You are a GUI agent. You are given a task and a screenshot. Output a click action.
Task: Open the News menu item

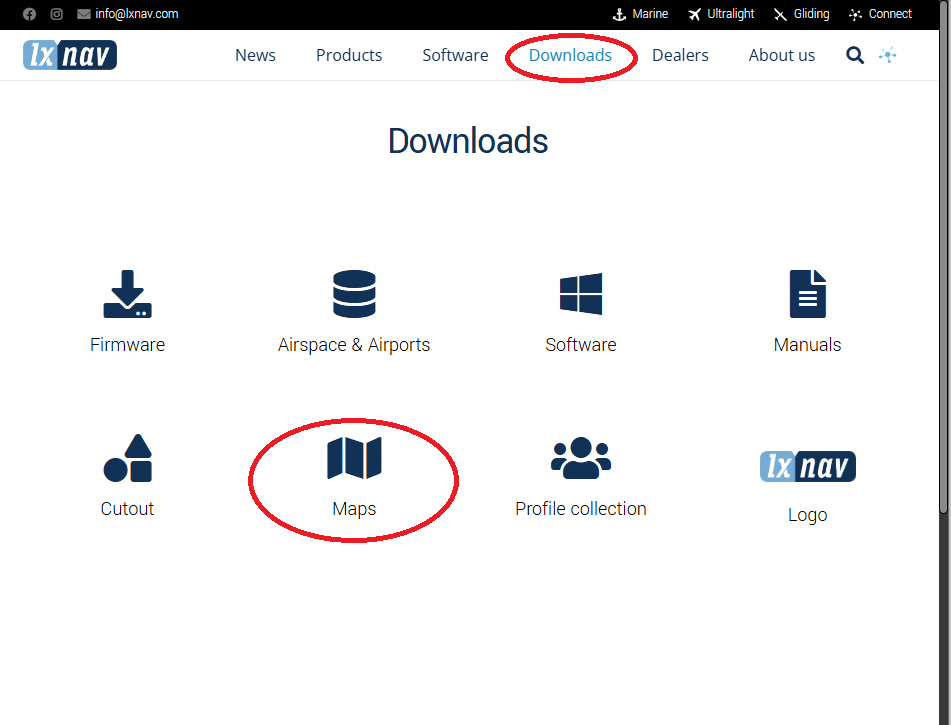pyautogui.click(x=255, y=55)
